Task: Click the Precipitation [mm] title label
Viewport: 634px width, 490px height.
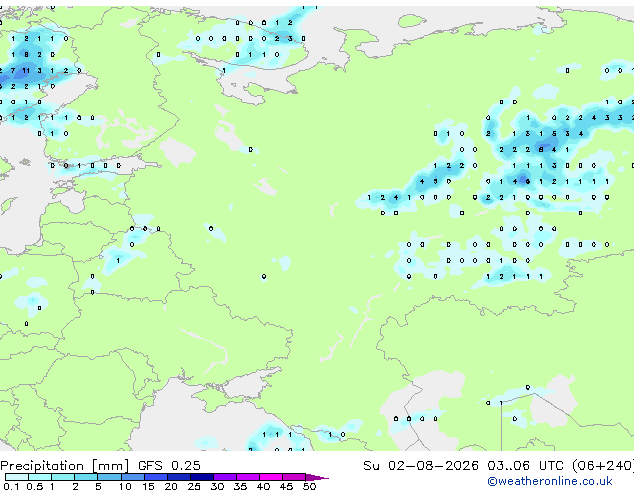Action: (65, 466)
